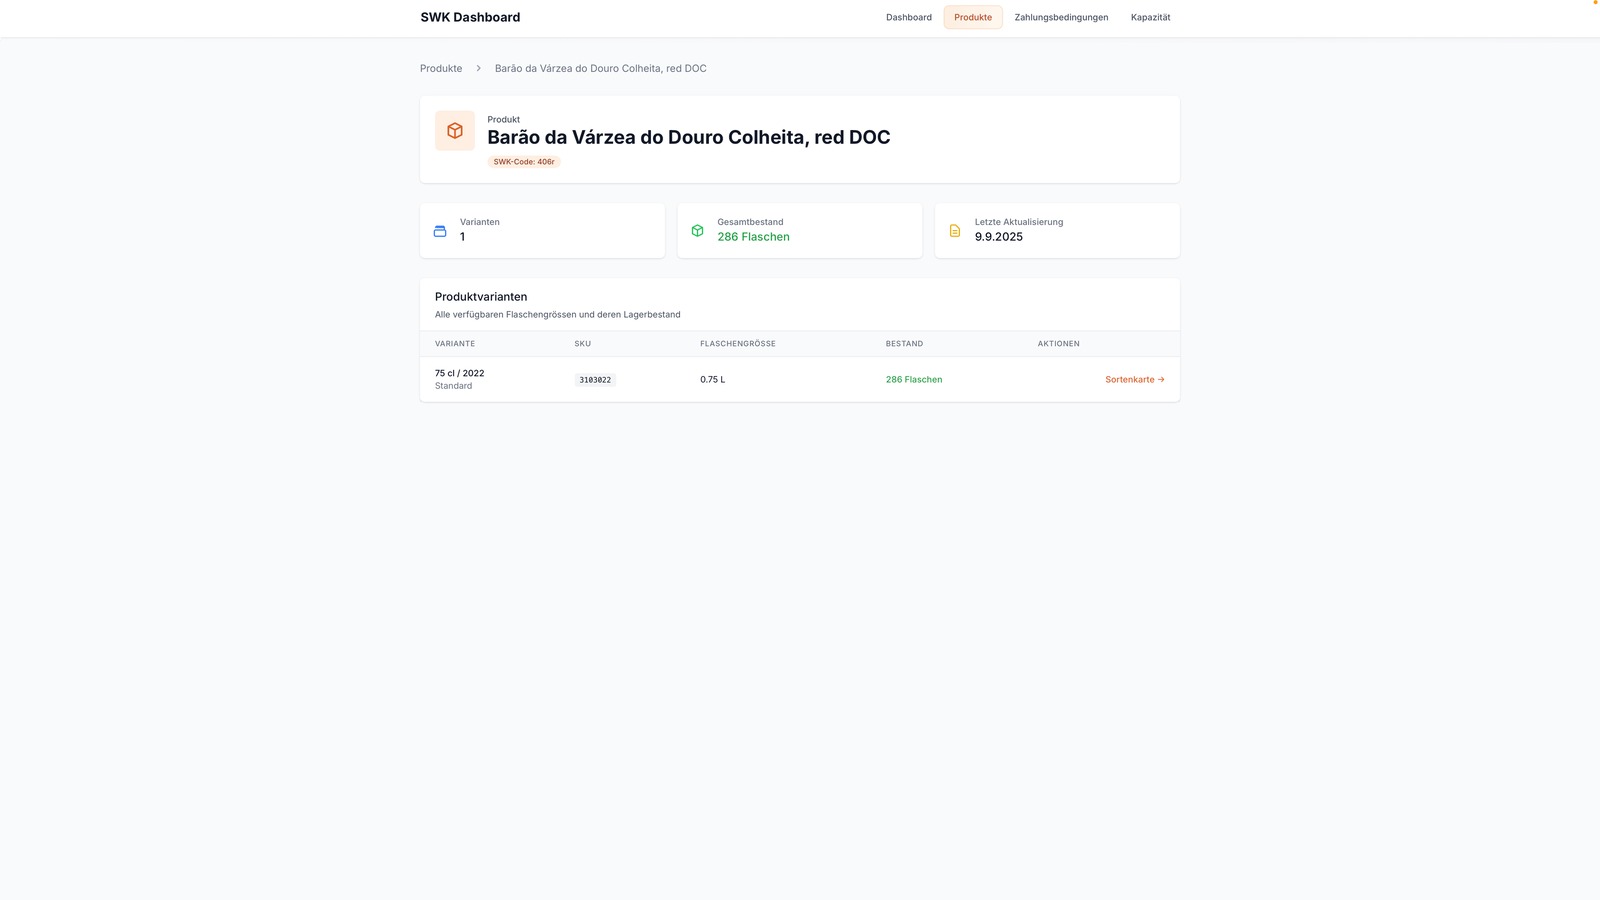Click the SKU code 3103022 badge

pyautogui.click(x=595, y=380)
